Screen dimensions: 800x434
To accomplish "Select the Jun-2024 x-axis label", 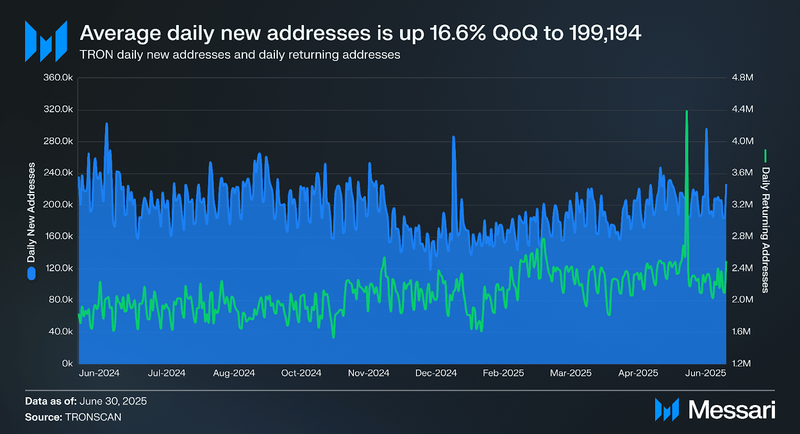I will coord(99,373).
